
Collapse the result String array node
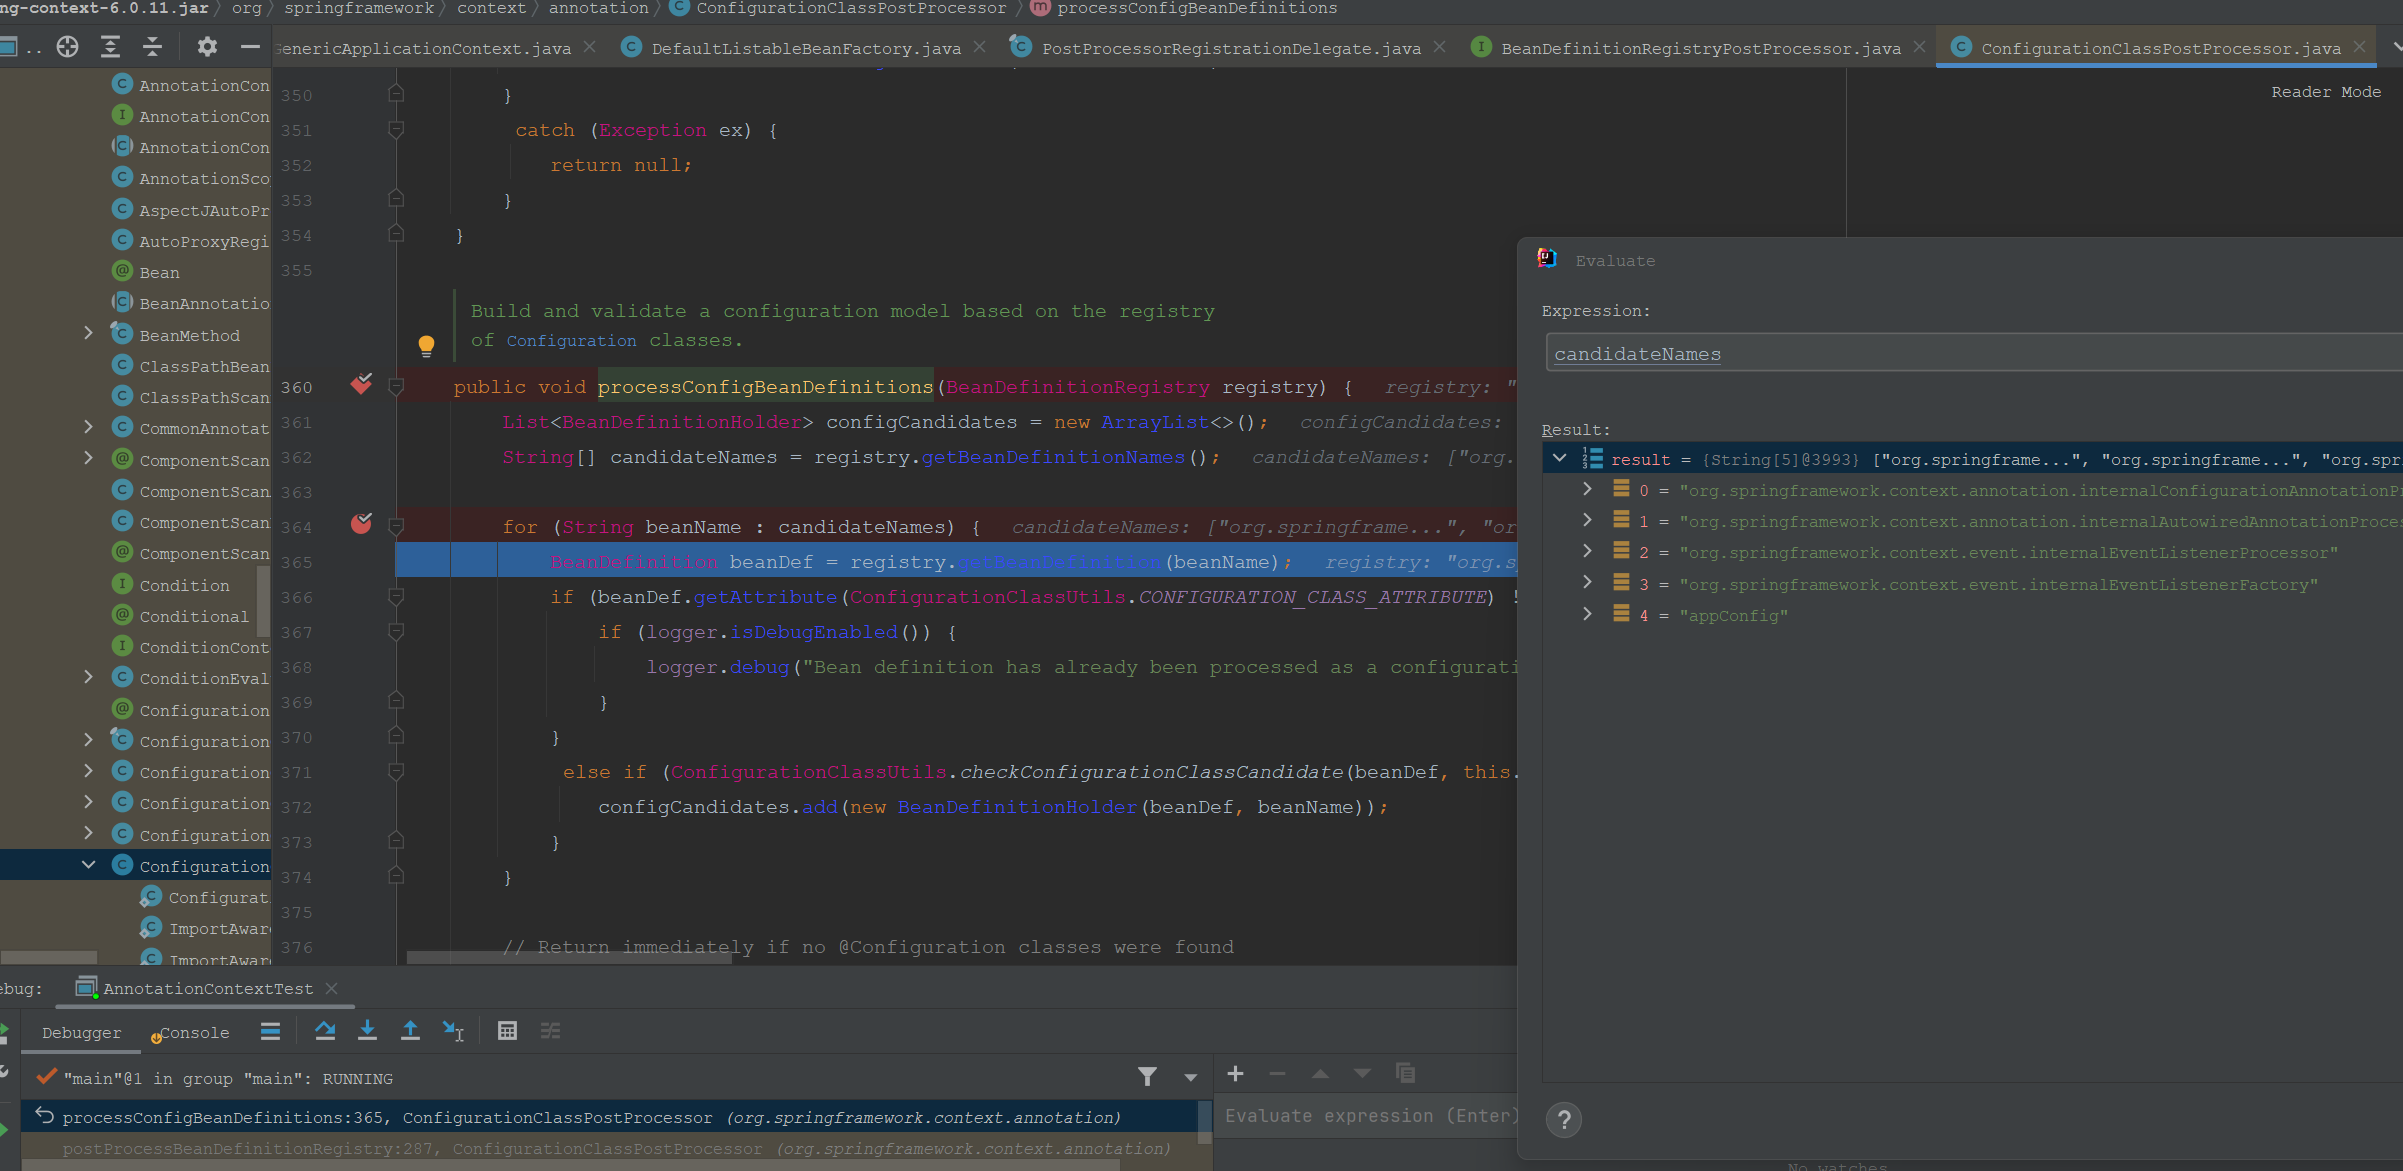pos(1559,459)
